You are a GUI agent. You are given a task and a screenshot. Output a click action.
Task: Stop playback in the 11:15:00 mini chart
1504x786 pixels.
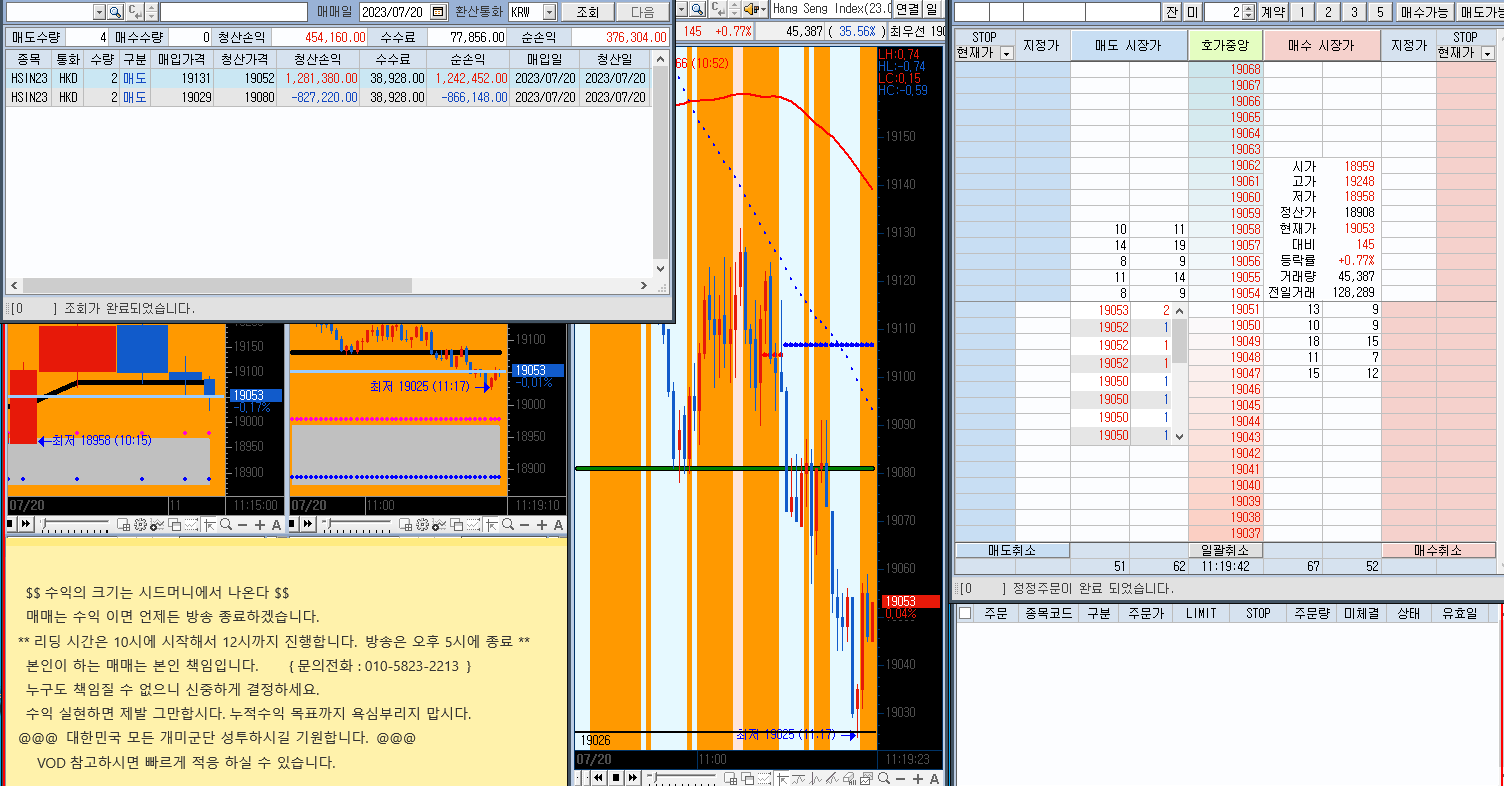click(10, 524)
